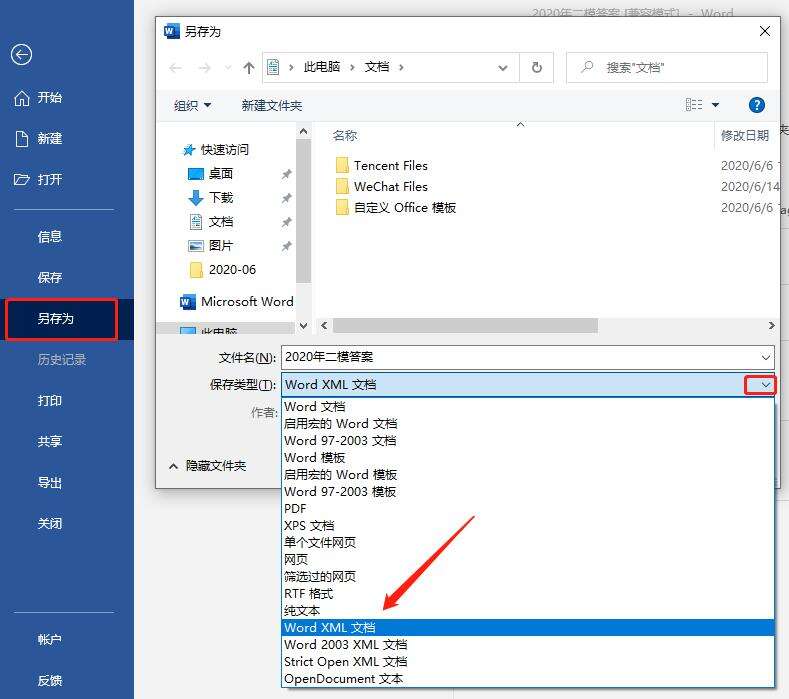Image resolution: width=789 pixels, height=699 pixels.
Task: Sort files by the 名称 column header
Action: [x=345, y=135]
